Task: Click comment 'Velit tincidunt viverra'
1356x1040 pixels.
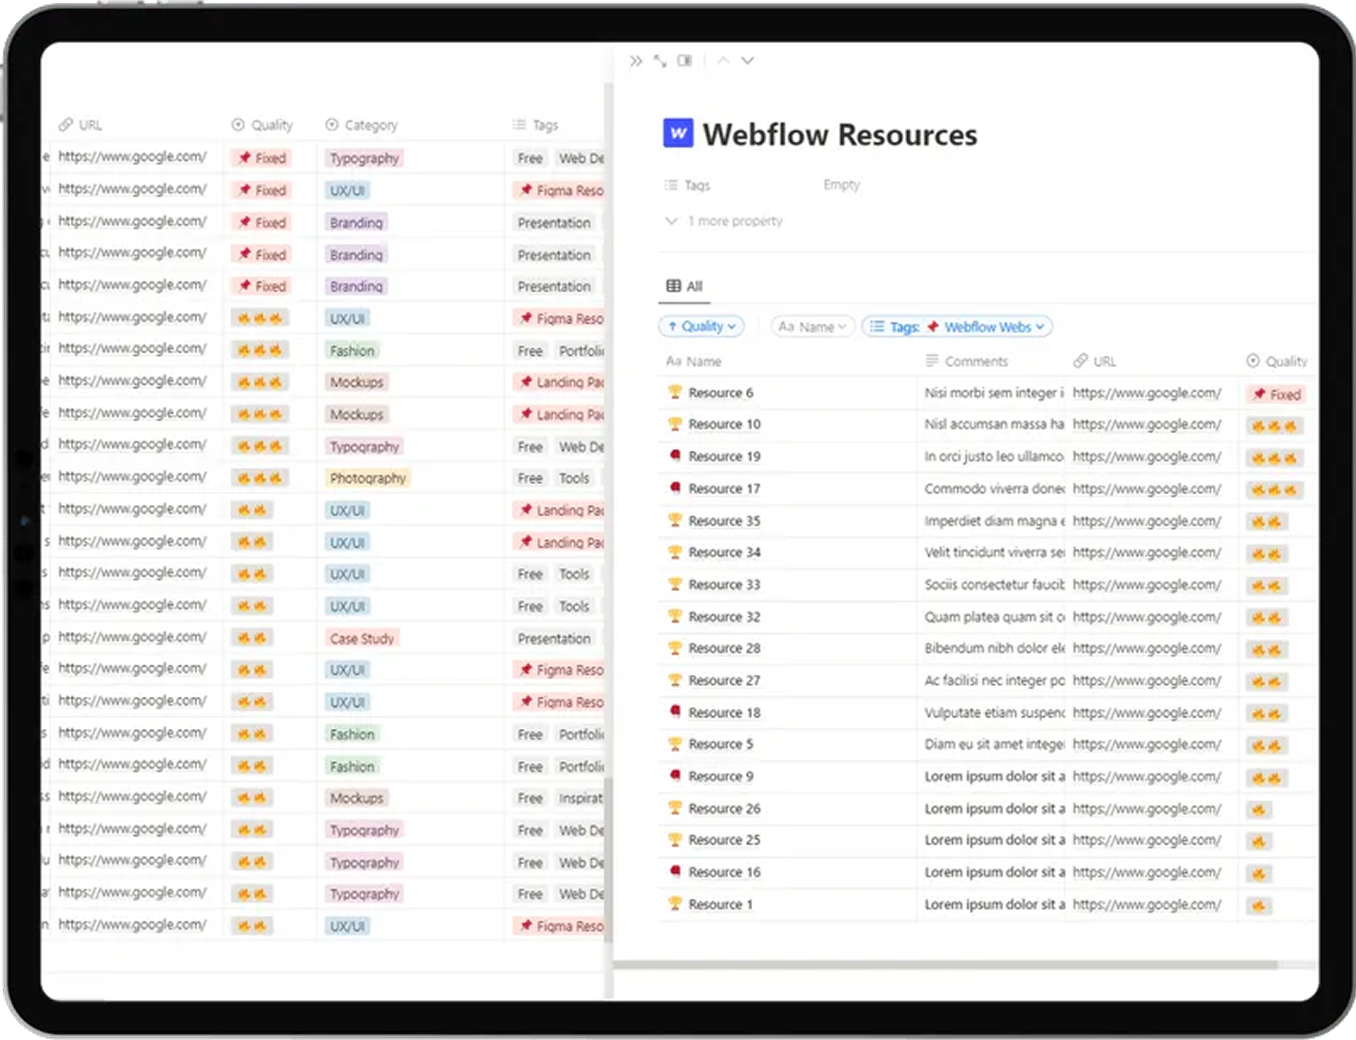Action: [994, 552]
